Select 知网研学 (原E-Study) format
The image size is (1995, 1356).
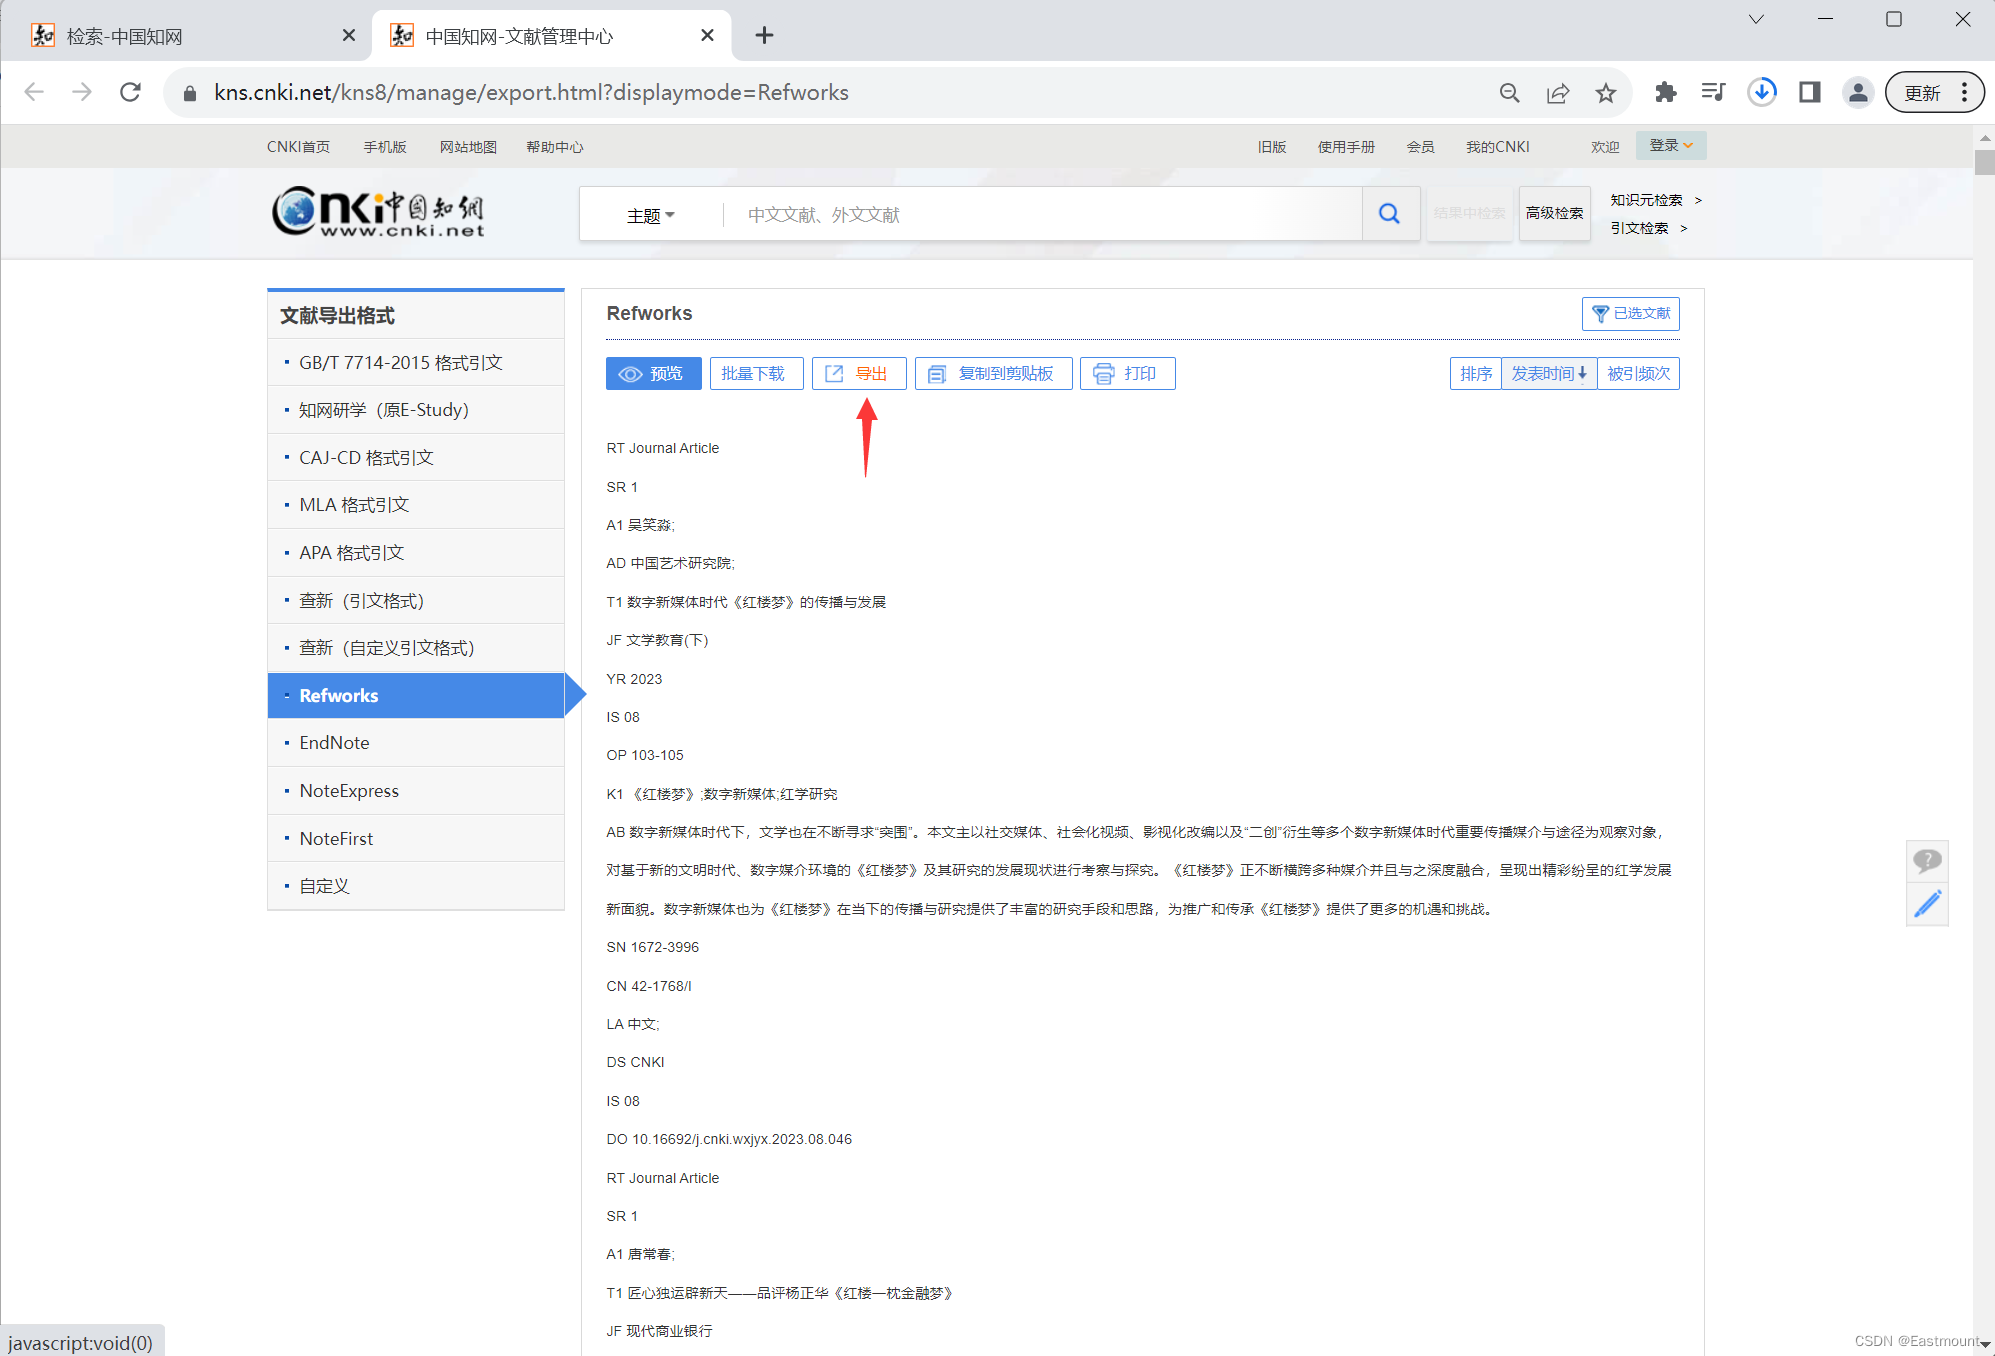416,410
